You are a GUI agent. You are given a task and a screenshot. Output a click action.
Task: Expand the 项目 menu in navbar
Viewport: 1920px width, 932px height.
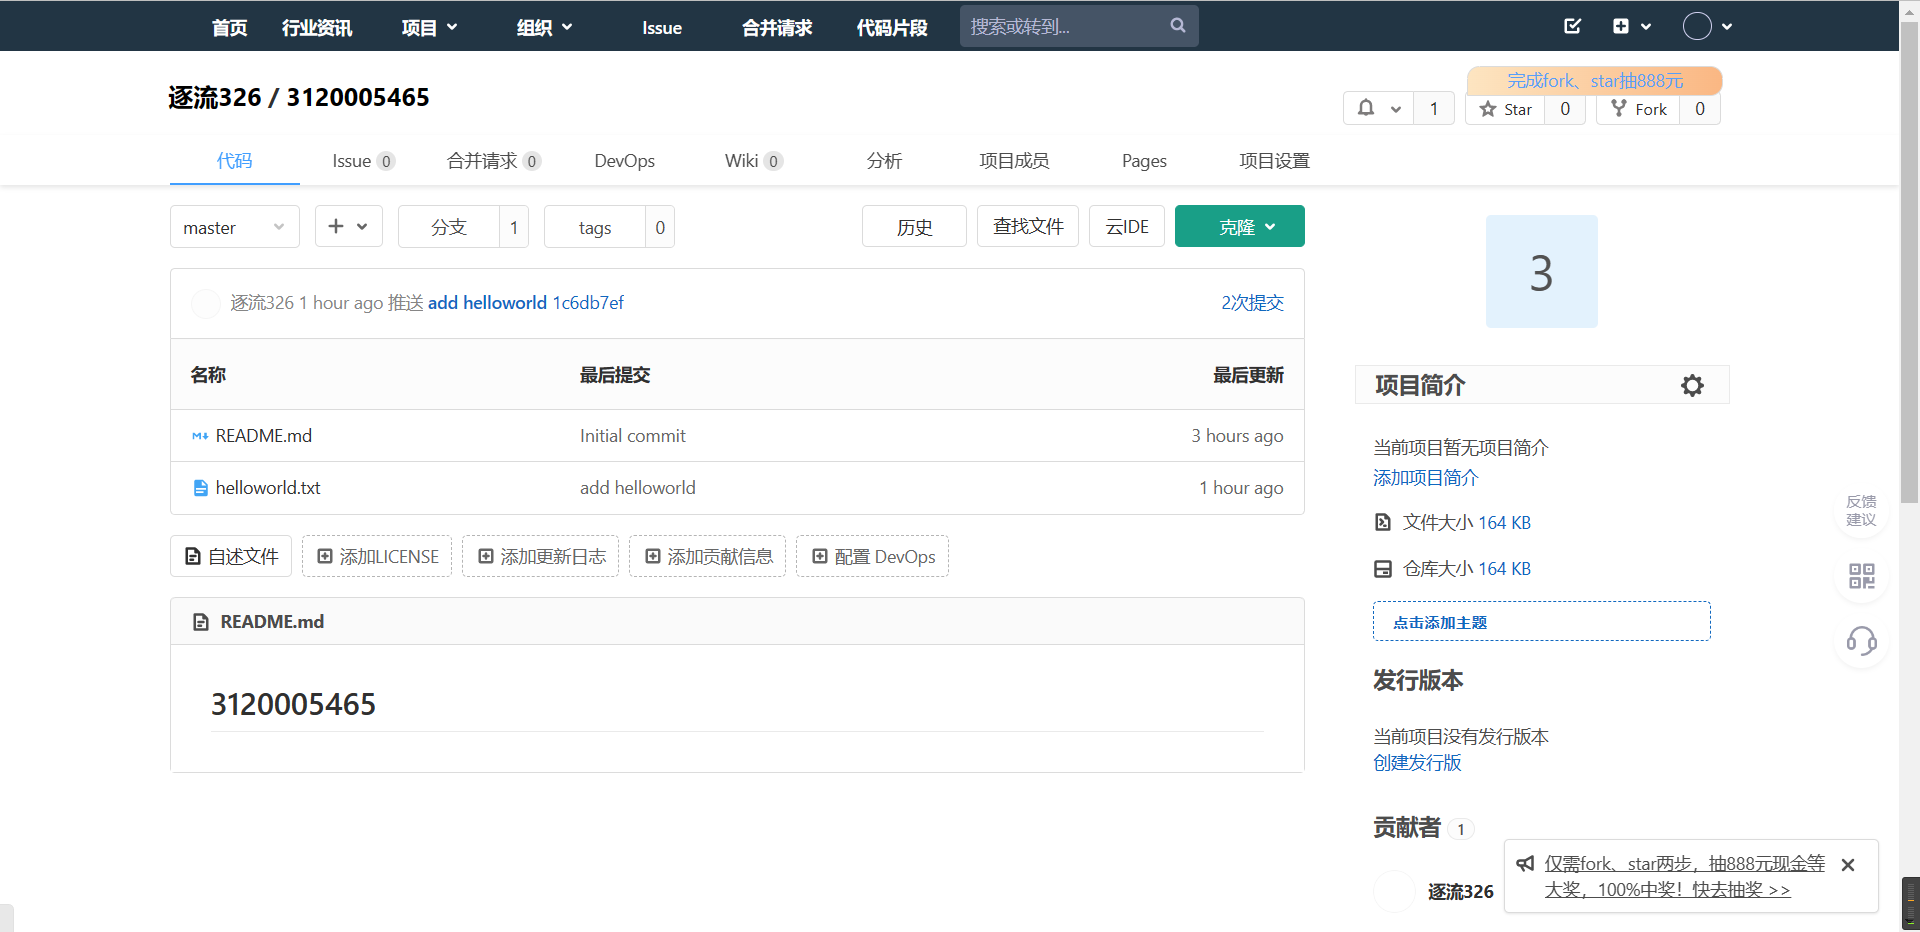[x=429, y=27]
